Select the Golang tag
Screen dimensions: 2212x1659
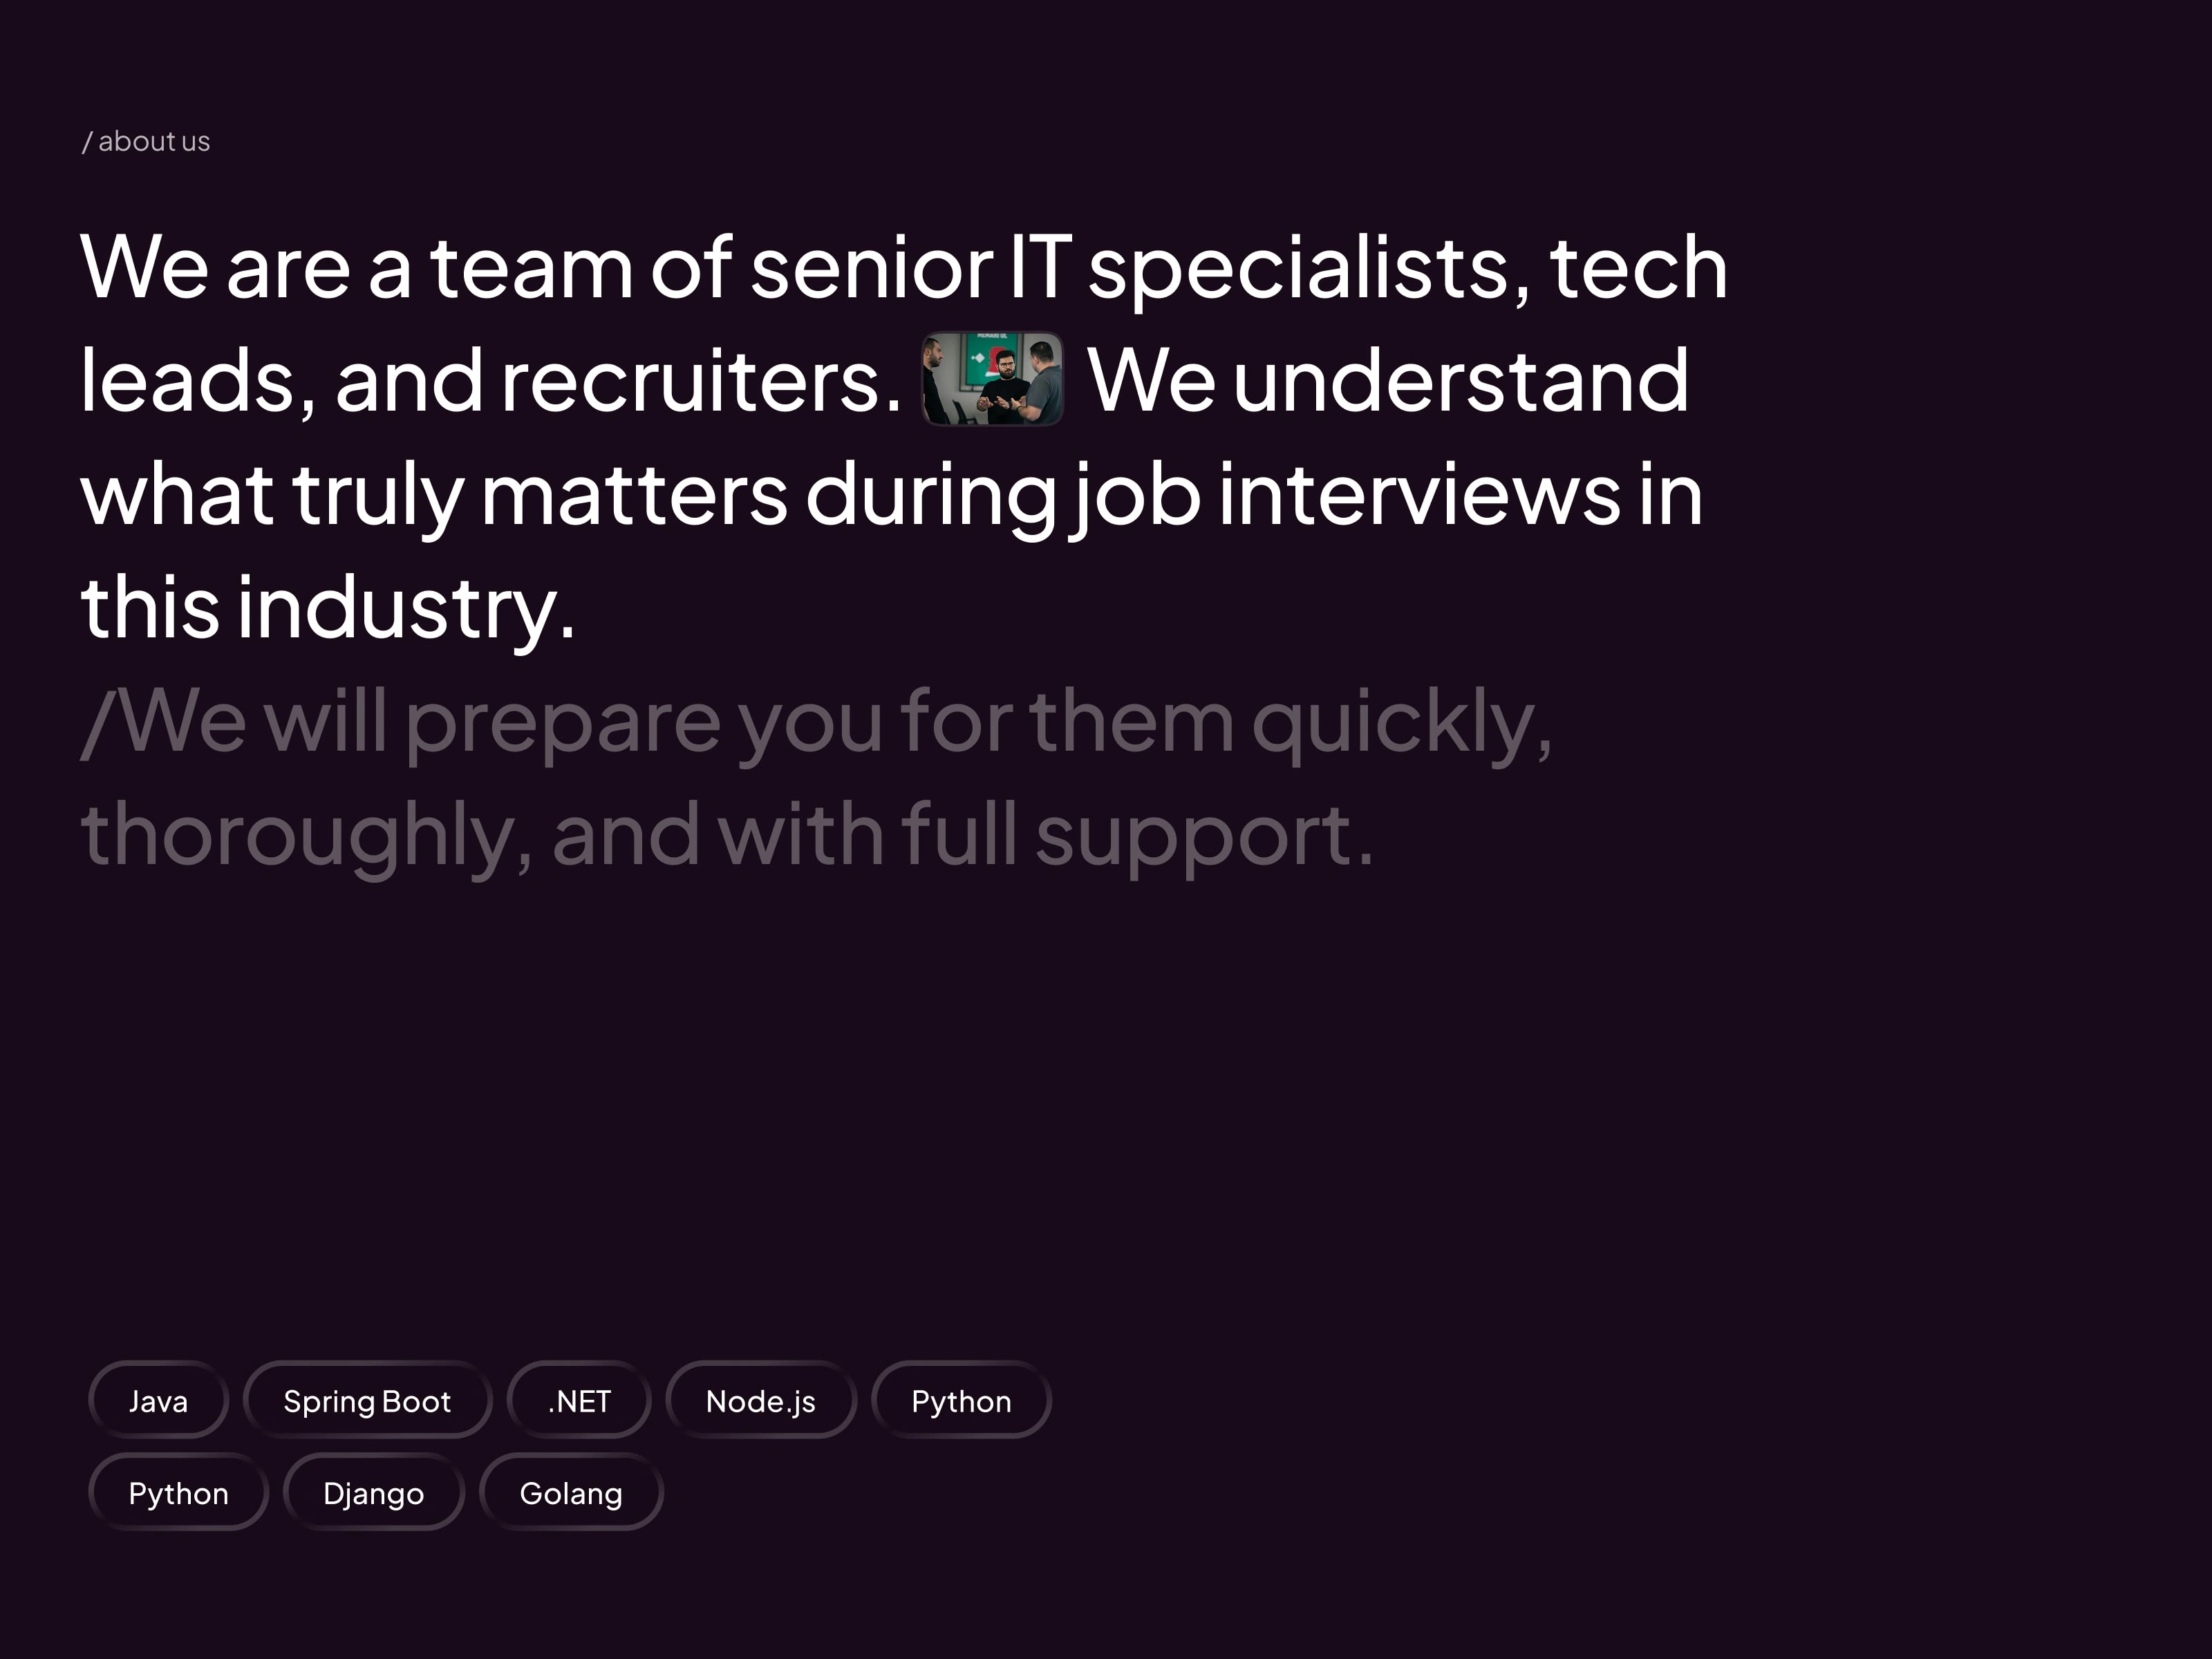pyautogui.click(x=571, y=1492)
